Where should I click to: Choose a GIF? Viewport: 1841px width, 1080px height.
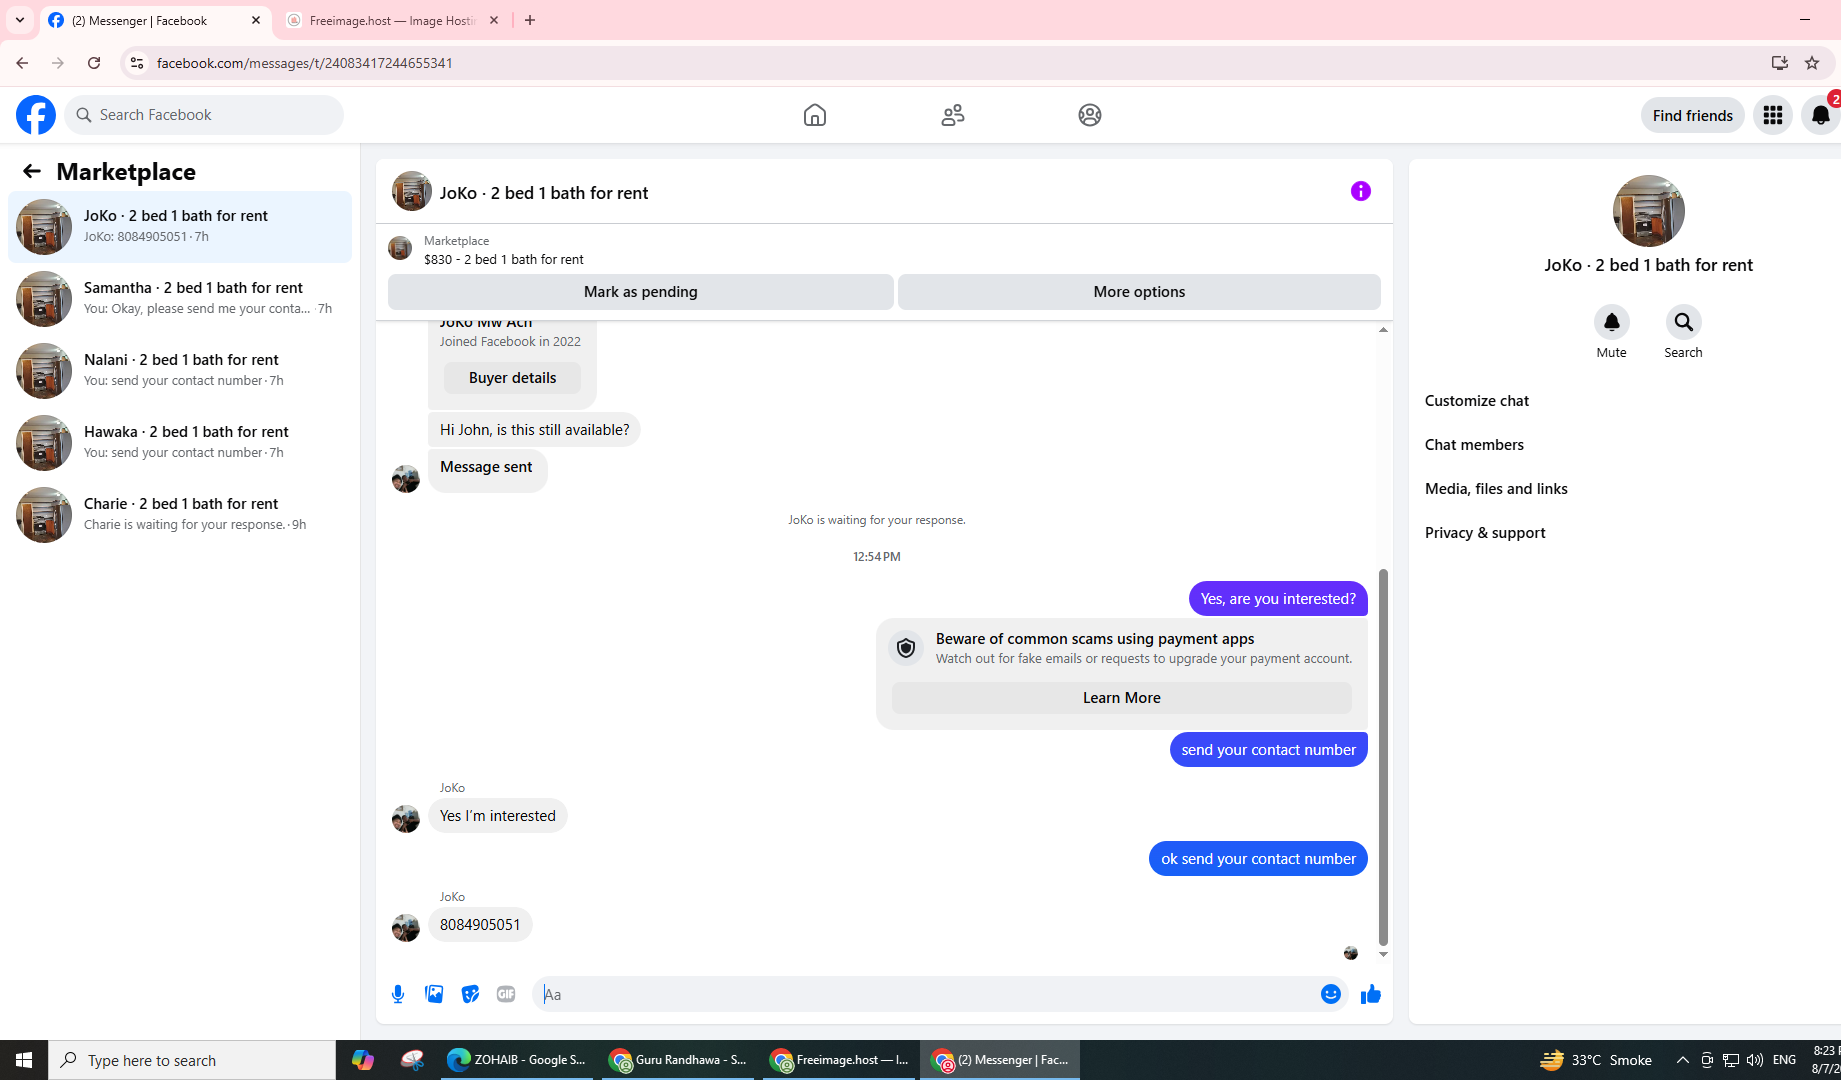506,994
